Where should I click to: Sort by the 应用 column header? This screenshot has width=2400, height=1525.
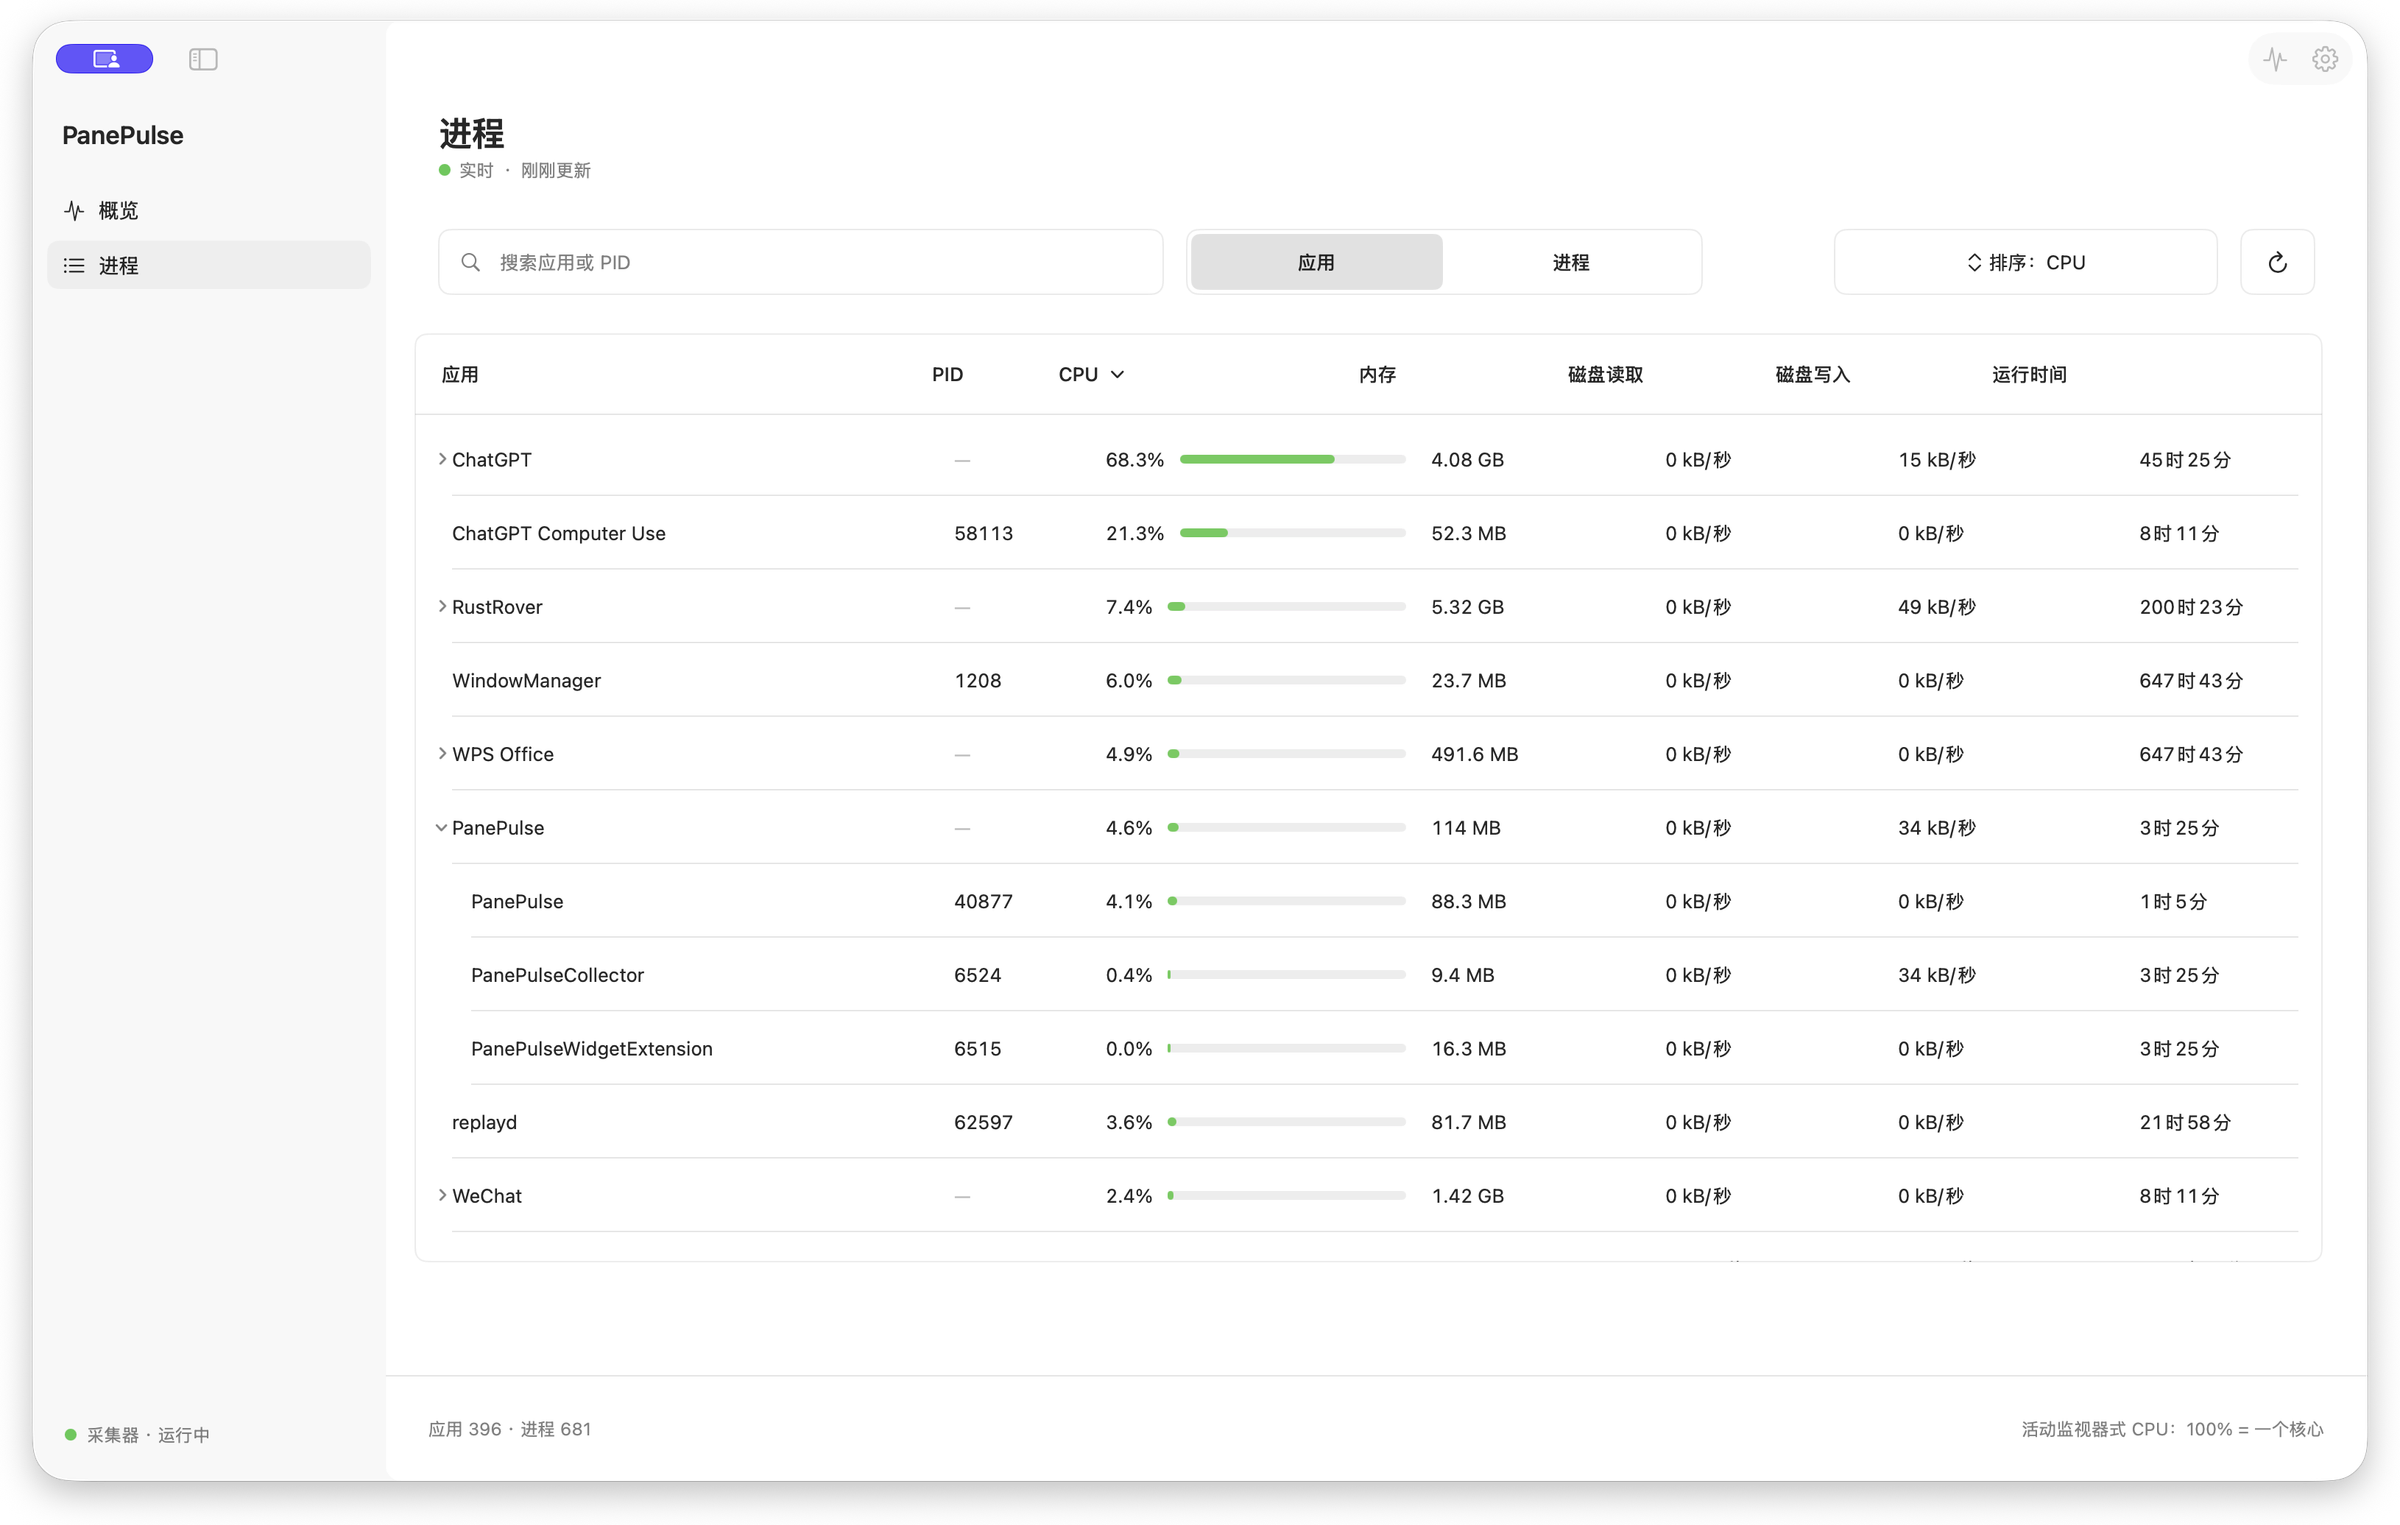click(x=460, y=374)
